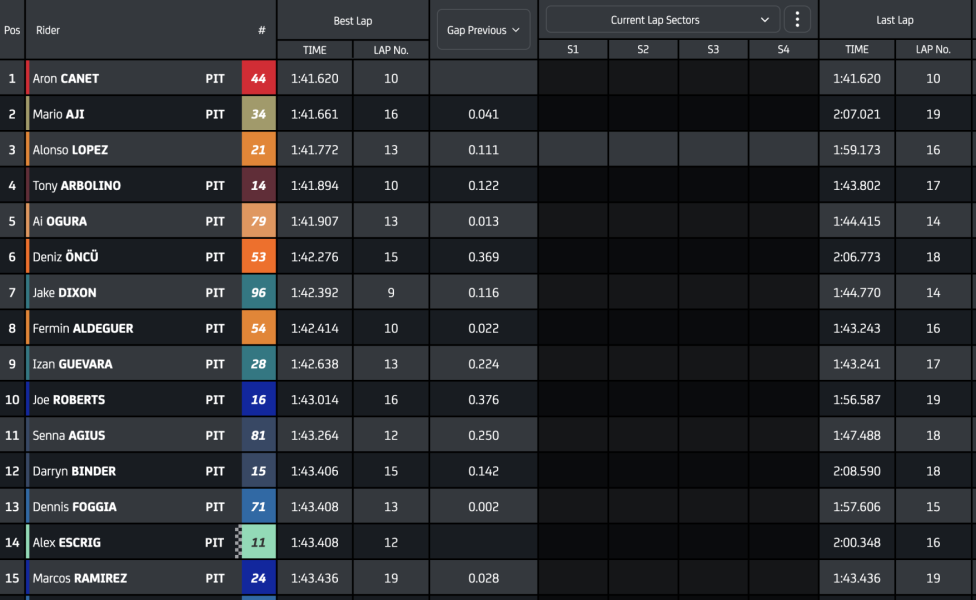Click rider number badge 79
This screenshot has height=600, width=976.
[x=258, y=221]
